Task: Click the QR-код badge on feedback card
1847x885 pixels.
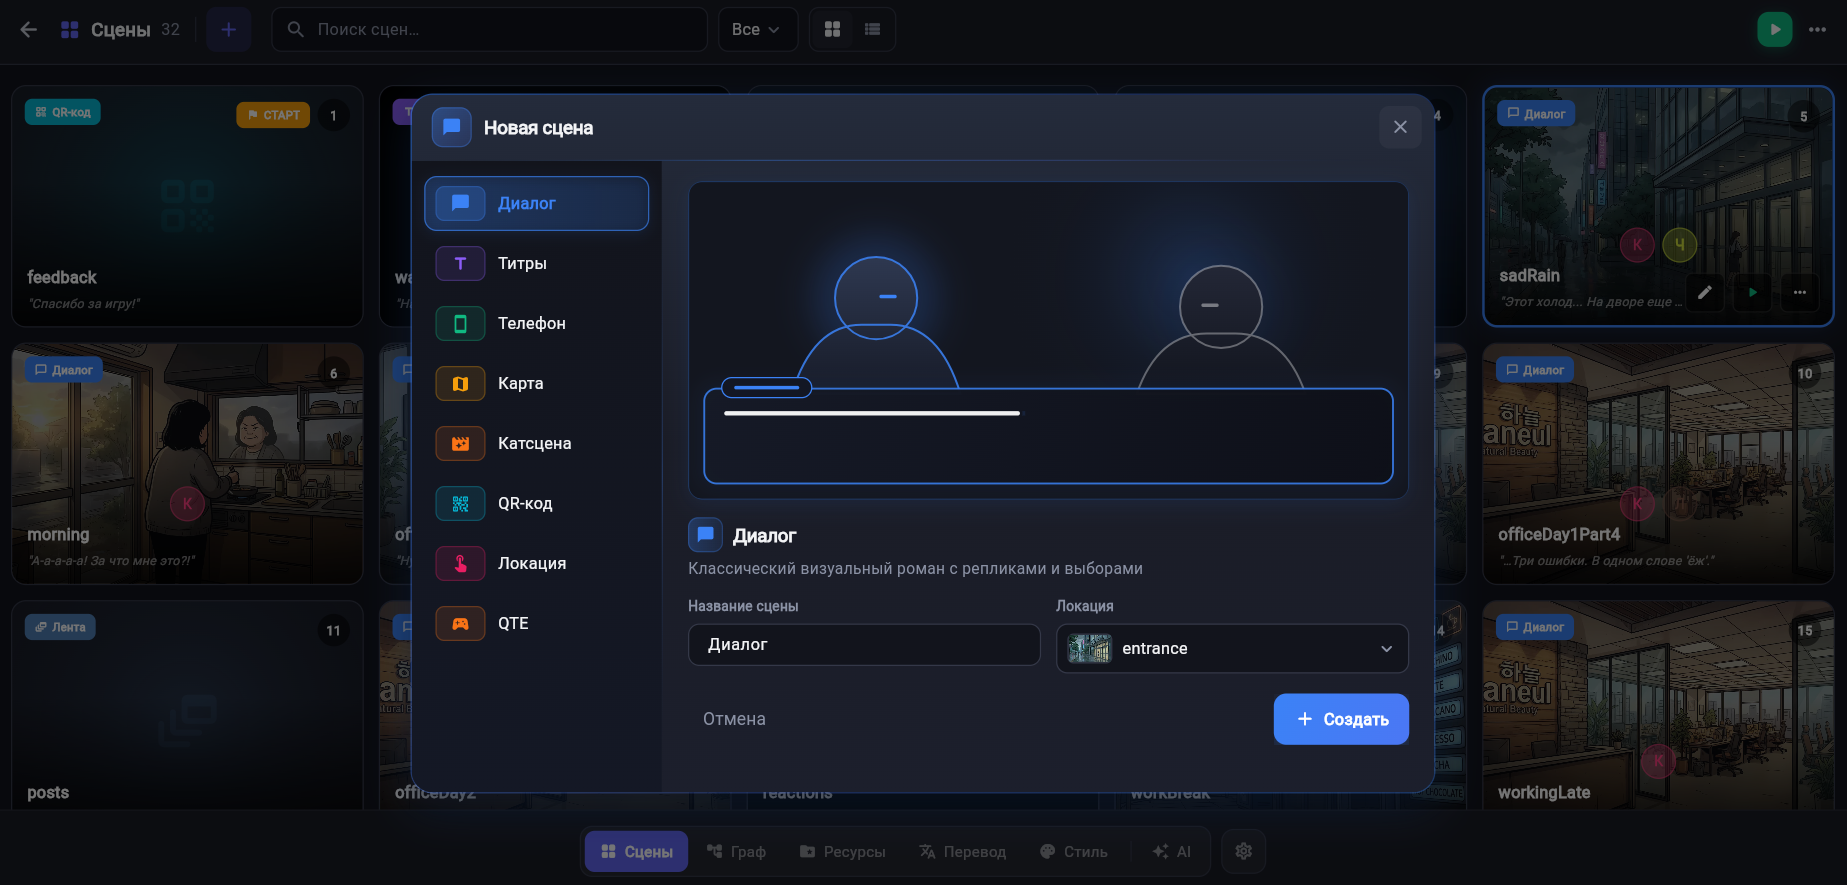Action: [63, 112]
